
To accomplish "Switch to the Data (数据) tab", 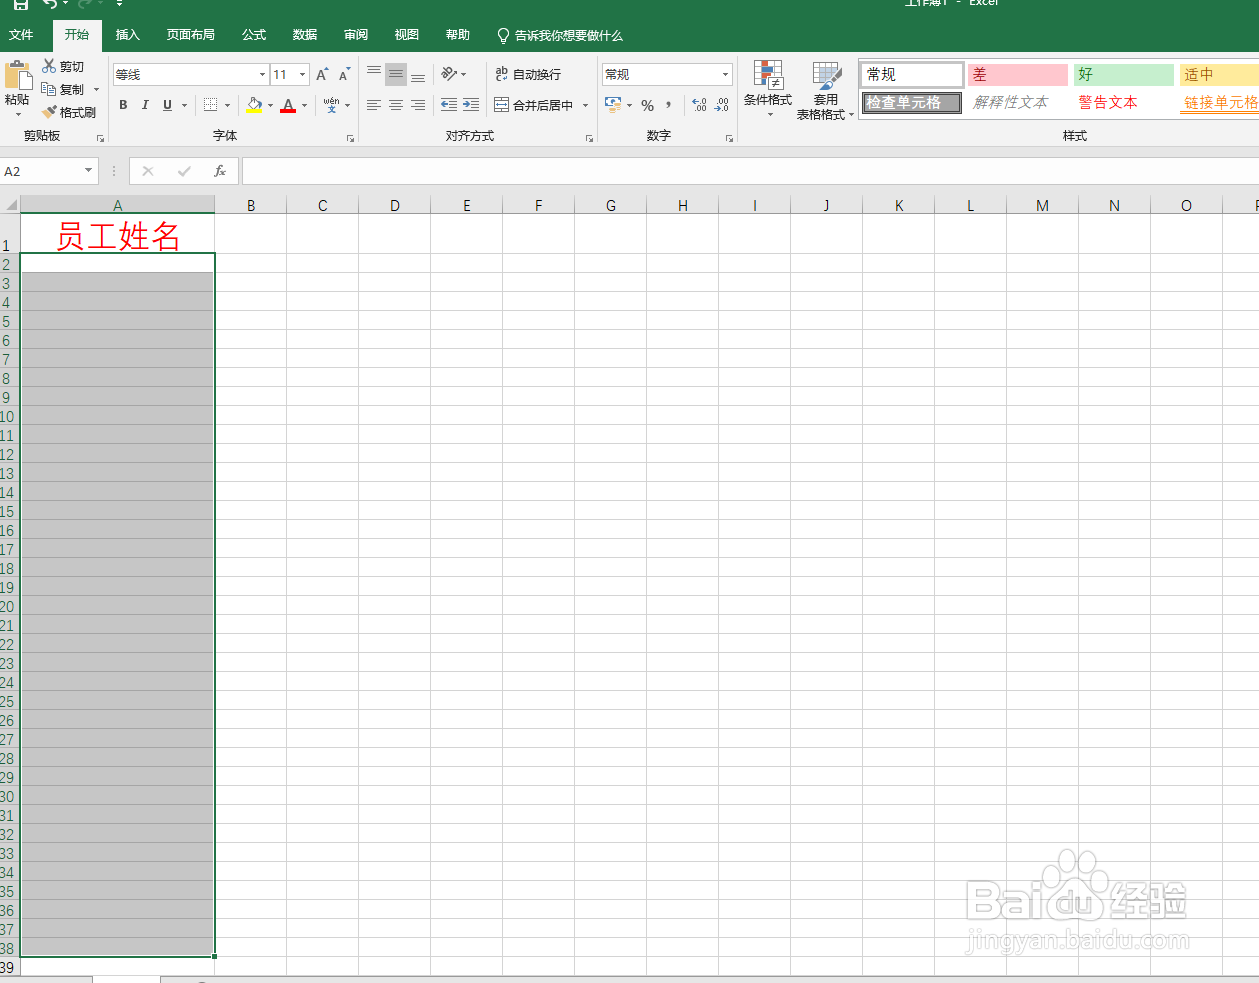I will click(x=305, y=35).
